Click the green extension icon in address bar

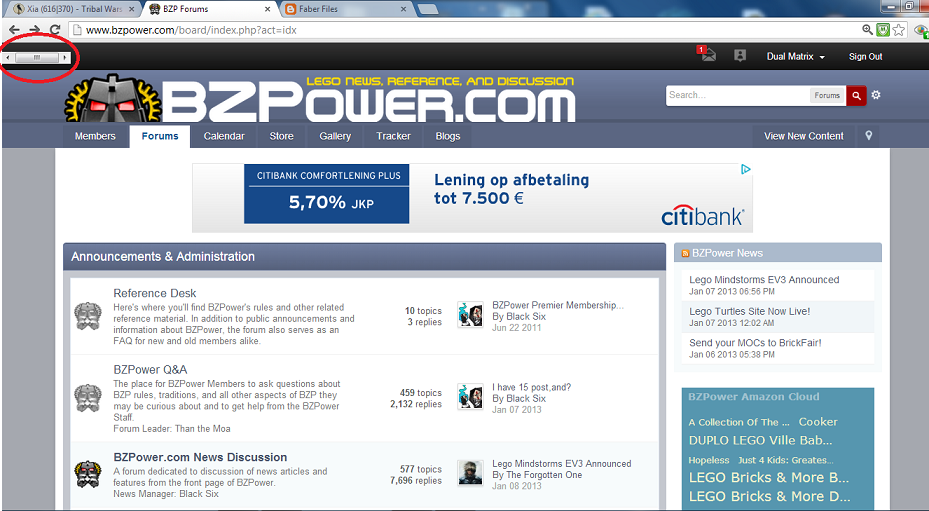[883, 30]
